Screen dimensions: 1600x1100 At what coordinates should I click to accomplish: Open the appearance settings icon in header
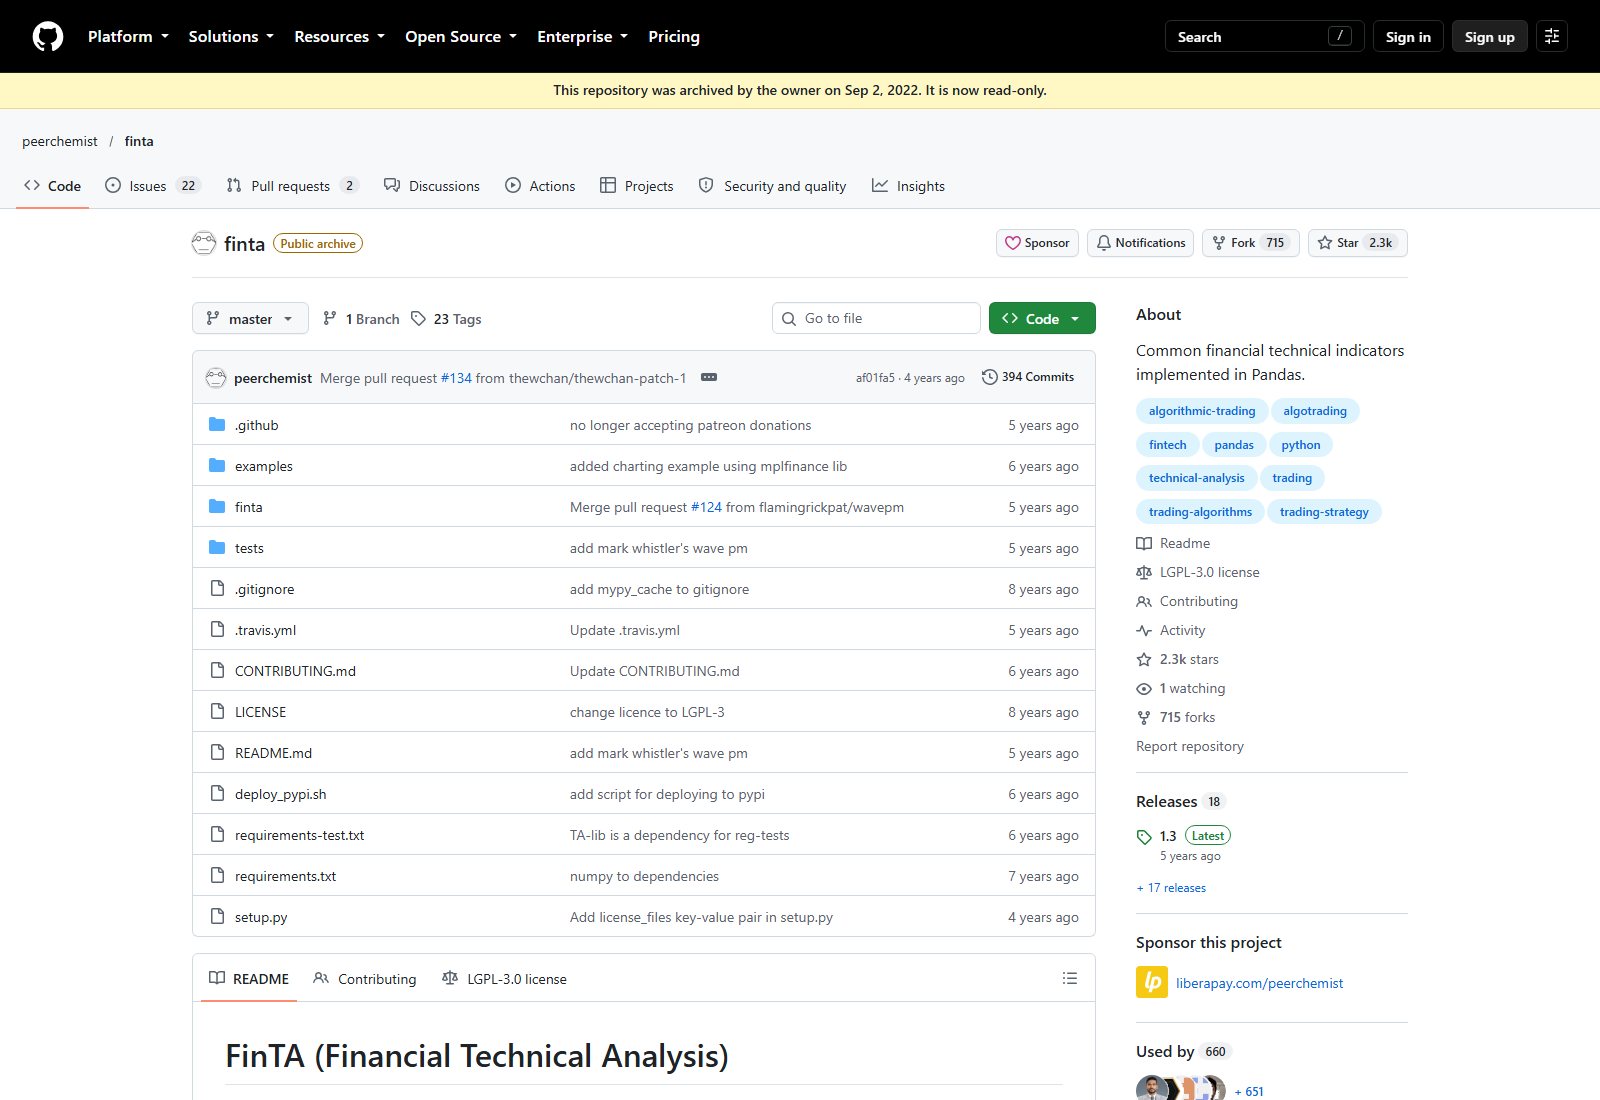(x=1552, y=37)
